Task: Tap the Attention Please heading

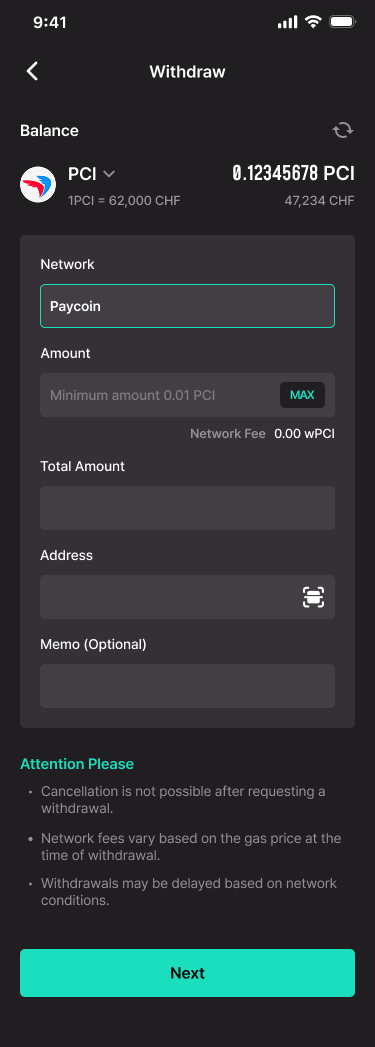Action: [x=77, y=764]
